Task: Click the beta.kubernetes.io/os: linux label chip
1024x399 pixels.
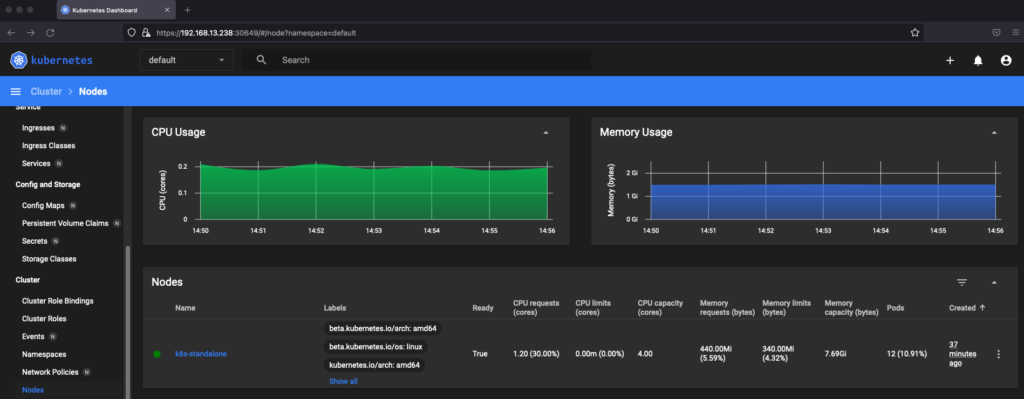Action: [x=376, y=347]
